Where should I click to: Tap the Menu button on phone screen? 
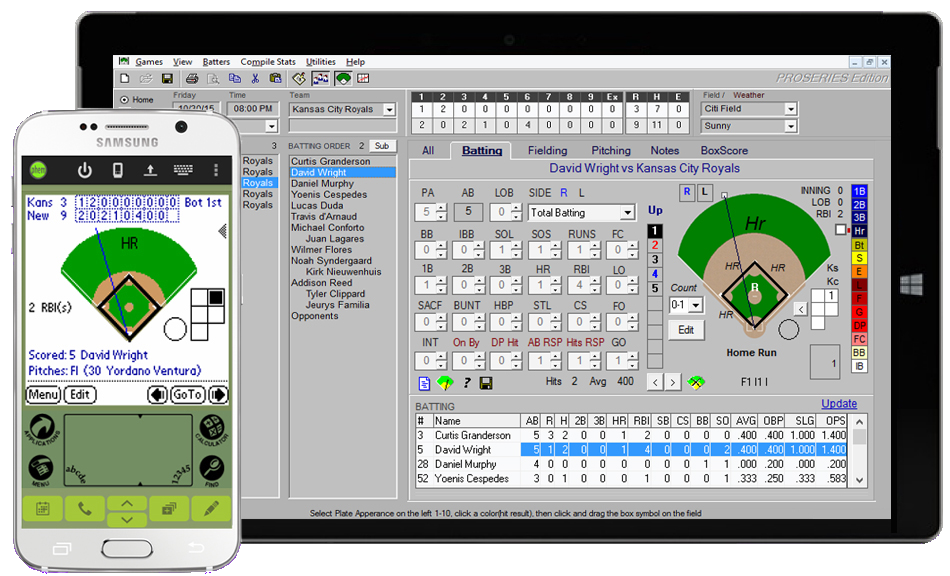pyautogui.click(x=44, y=395)
